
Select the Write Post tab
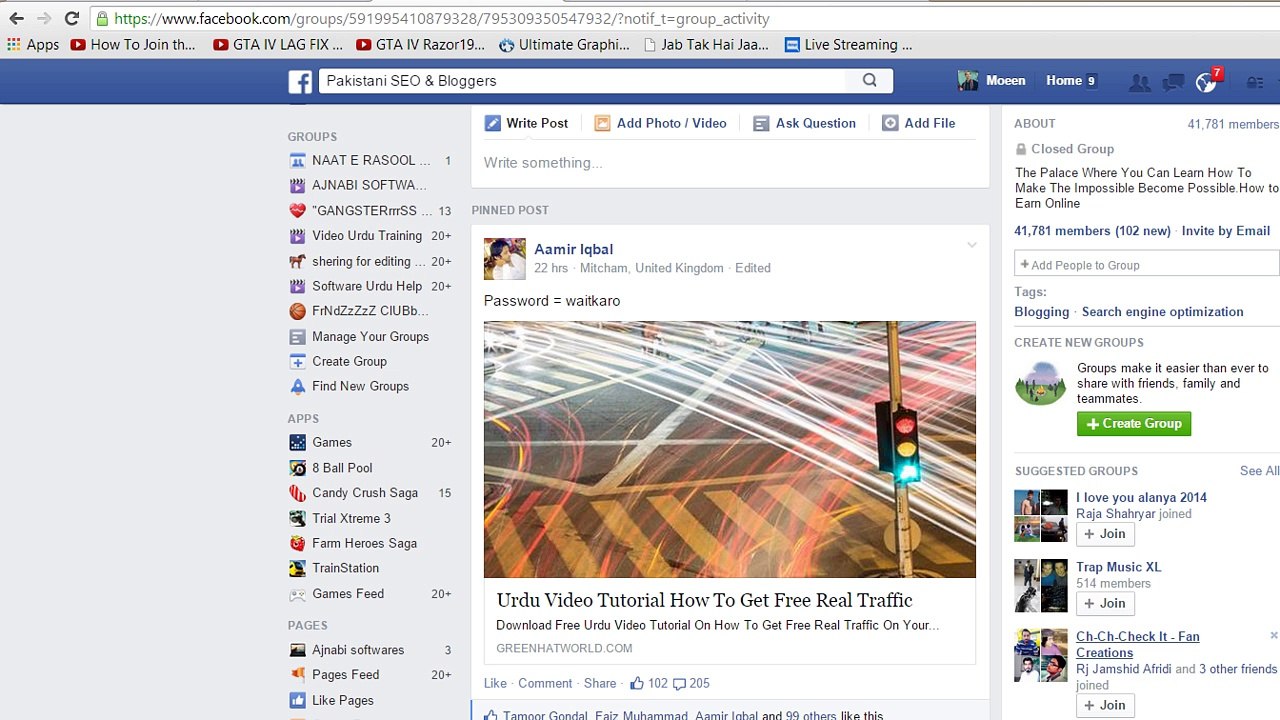click(527, 123)
